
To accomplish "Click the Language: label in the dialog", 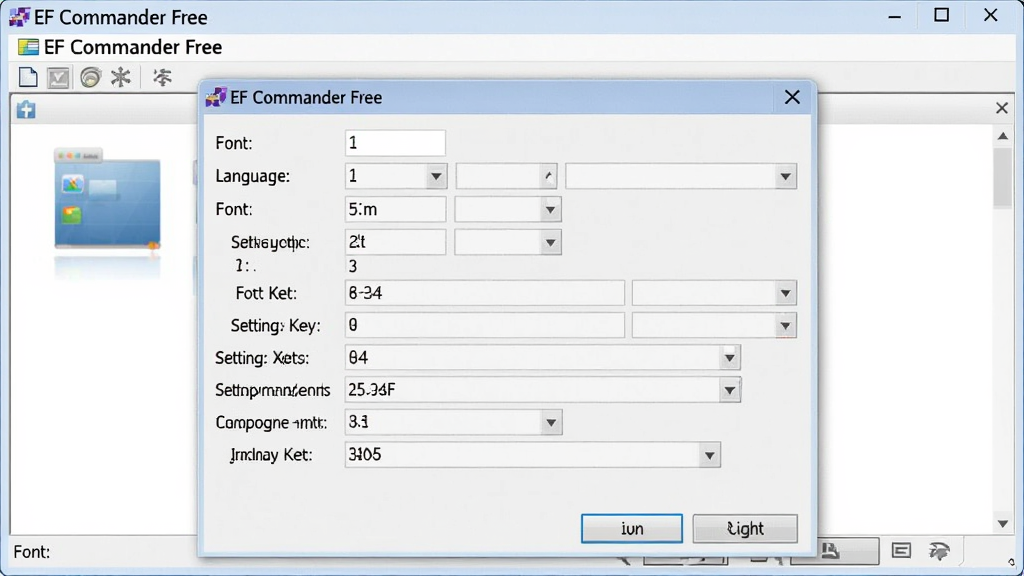I will click(253, 176).
